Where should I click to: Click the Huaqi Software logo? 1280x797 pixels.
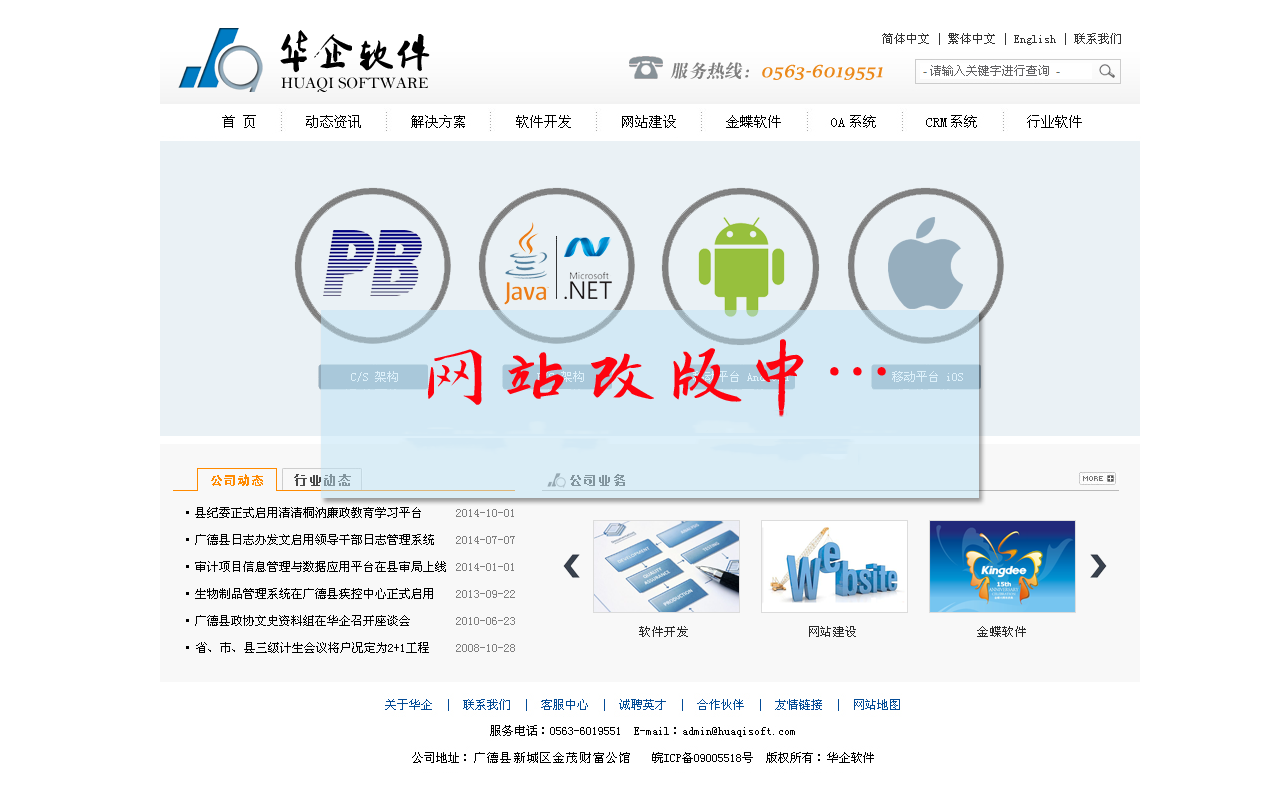point(304,60)
